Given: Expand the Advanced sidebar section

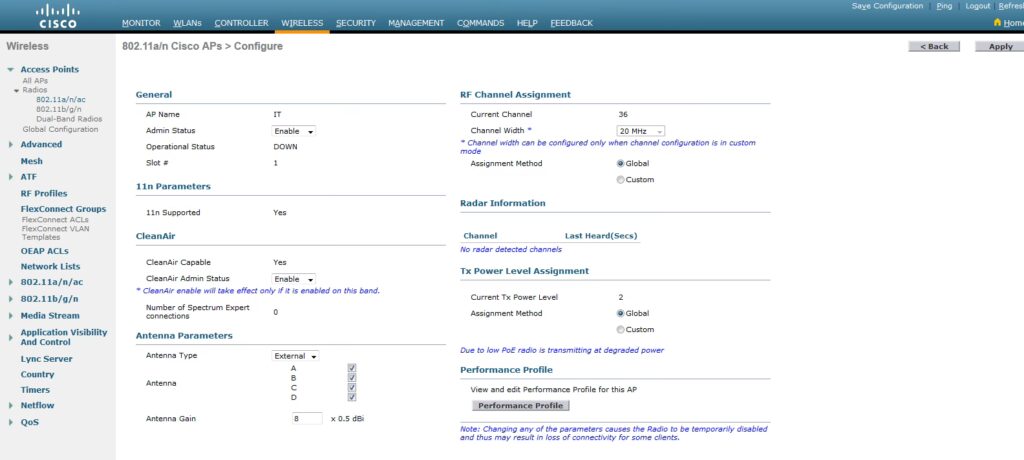Looking at the screenshot, I should coord(11,145).
